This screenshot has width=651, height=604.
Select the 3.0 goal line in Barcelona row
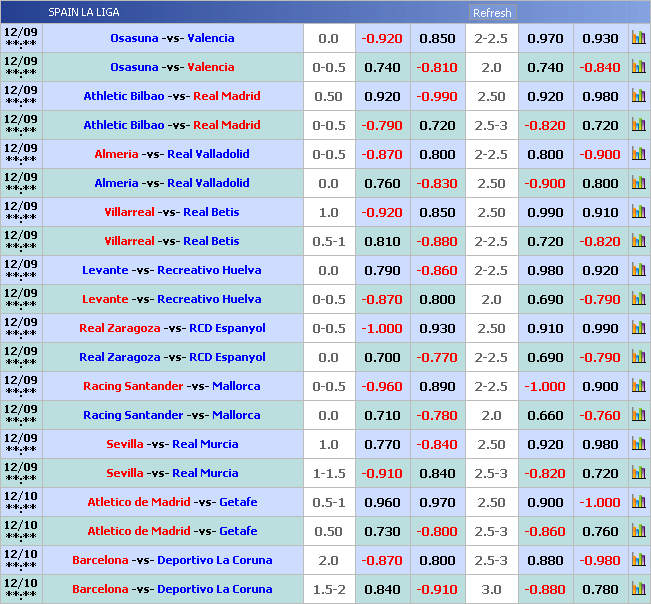tap(491, 589)
